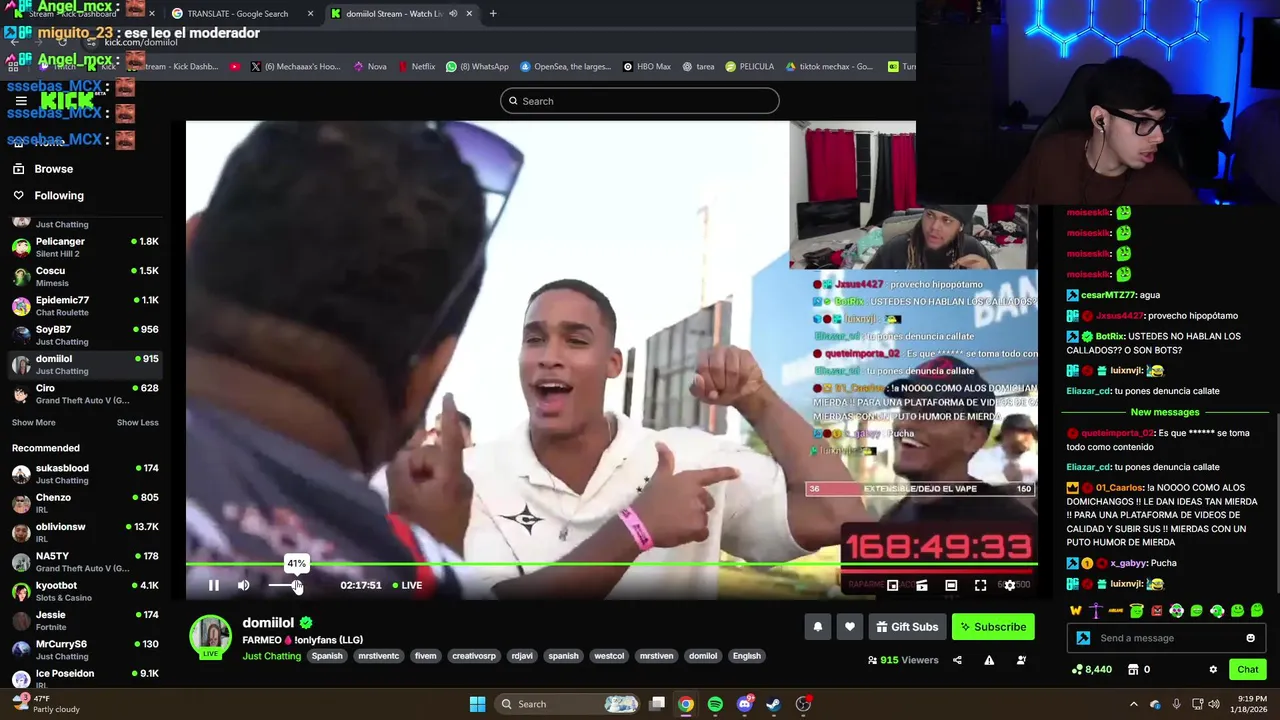This screenshot has width=1280, height=720.
Task: Open Netflix bookmark
Action: point(416,67)
